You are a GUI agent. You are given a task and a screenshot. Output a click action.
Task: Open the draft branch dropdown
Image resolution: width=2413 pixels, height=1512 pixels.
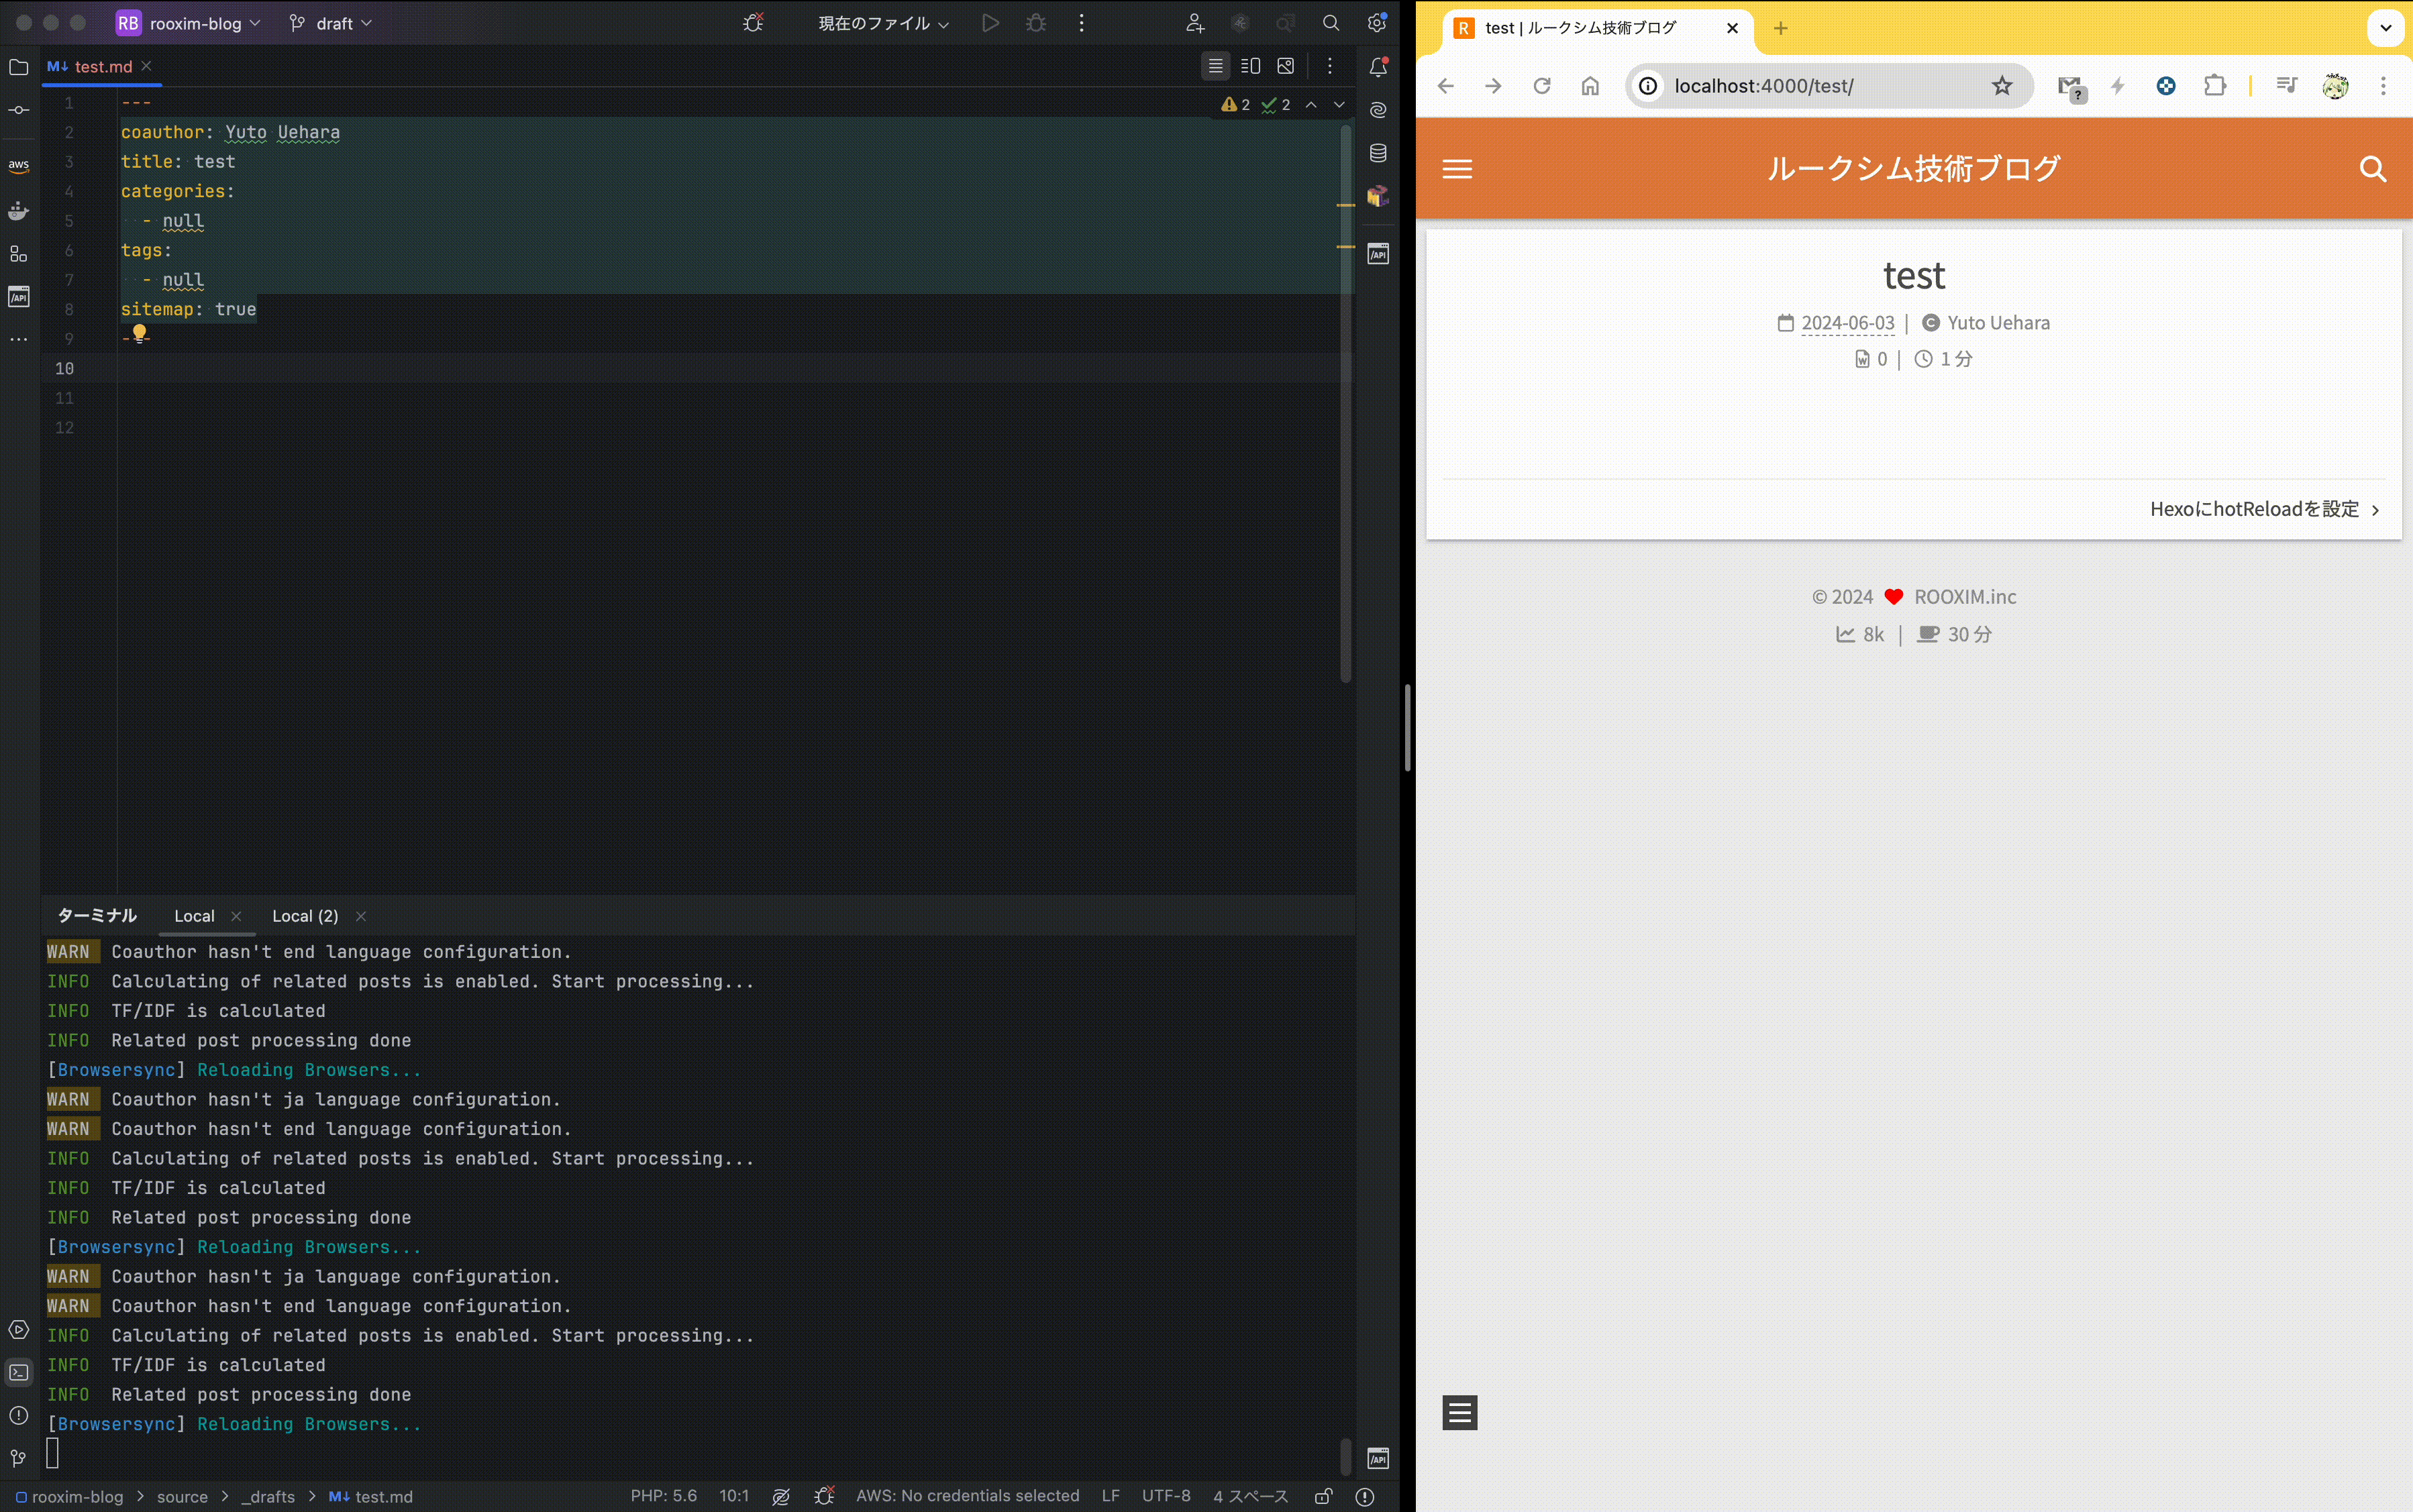click(334, 23)
